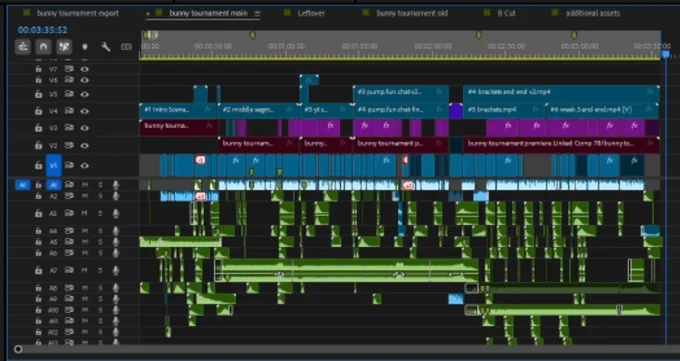Screen dimensions: 680x361
Task: Click the V4 track label
Action: 53,111
